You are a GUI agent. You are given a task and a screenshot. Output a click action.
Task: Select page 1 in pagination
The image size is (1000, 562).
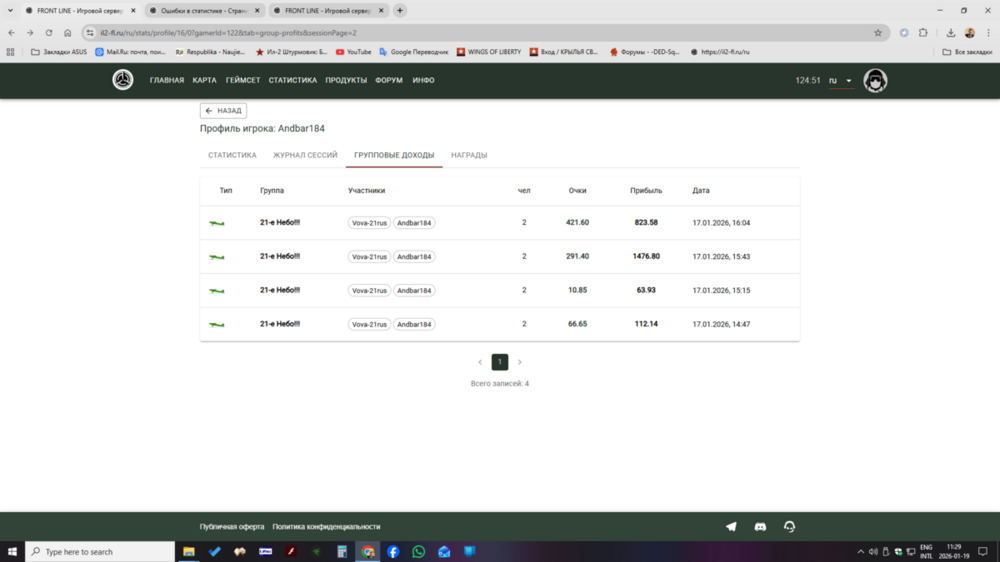coord(500,362)
